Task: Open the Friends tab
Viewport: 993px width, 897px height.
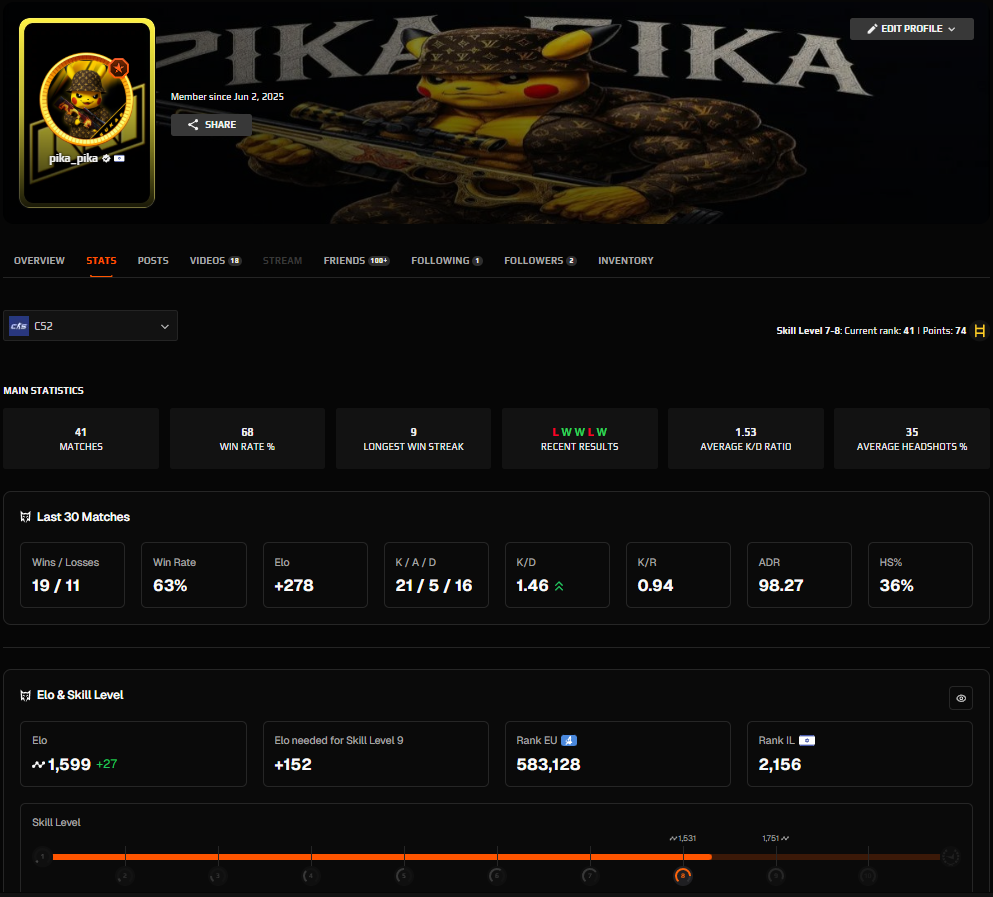Action: click(357, 261)
